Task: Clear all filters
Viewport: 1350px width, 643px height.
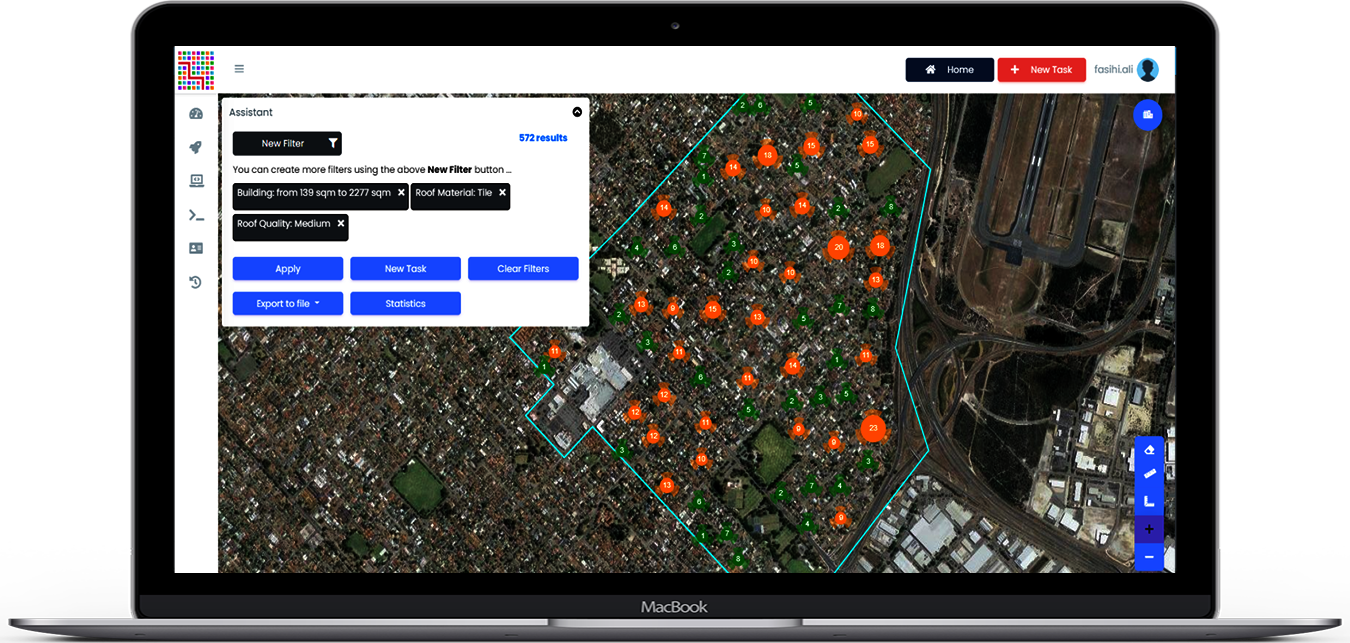Action: click(x=523, y=269)
